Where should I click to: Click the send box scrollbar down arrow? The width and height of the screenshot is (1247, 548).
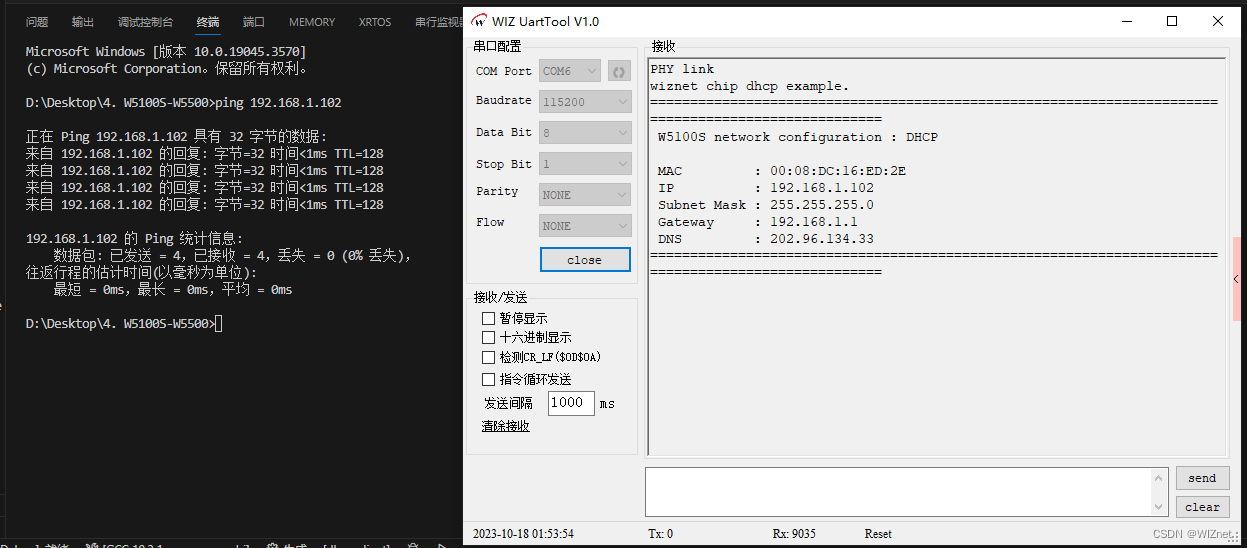point(1160,508)
